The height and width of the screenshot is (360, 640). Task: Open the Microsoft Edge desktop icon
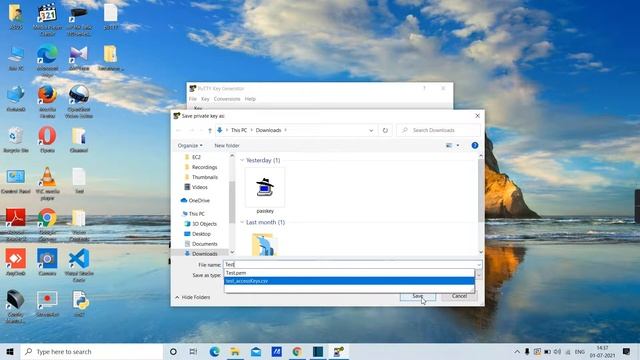47,60
